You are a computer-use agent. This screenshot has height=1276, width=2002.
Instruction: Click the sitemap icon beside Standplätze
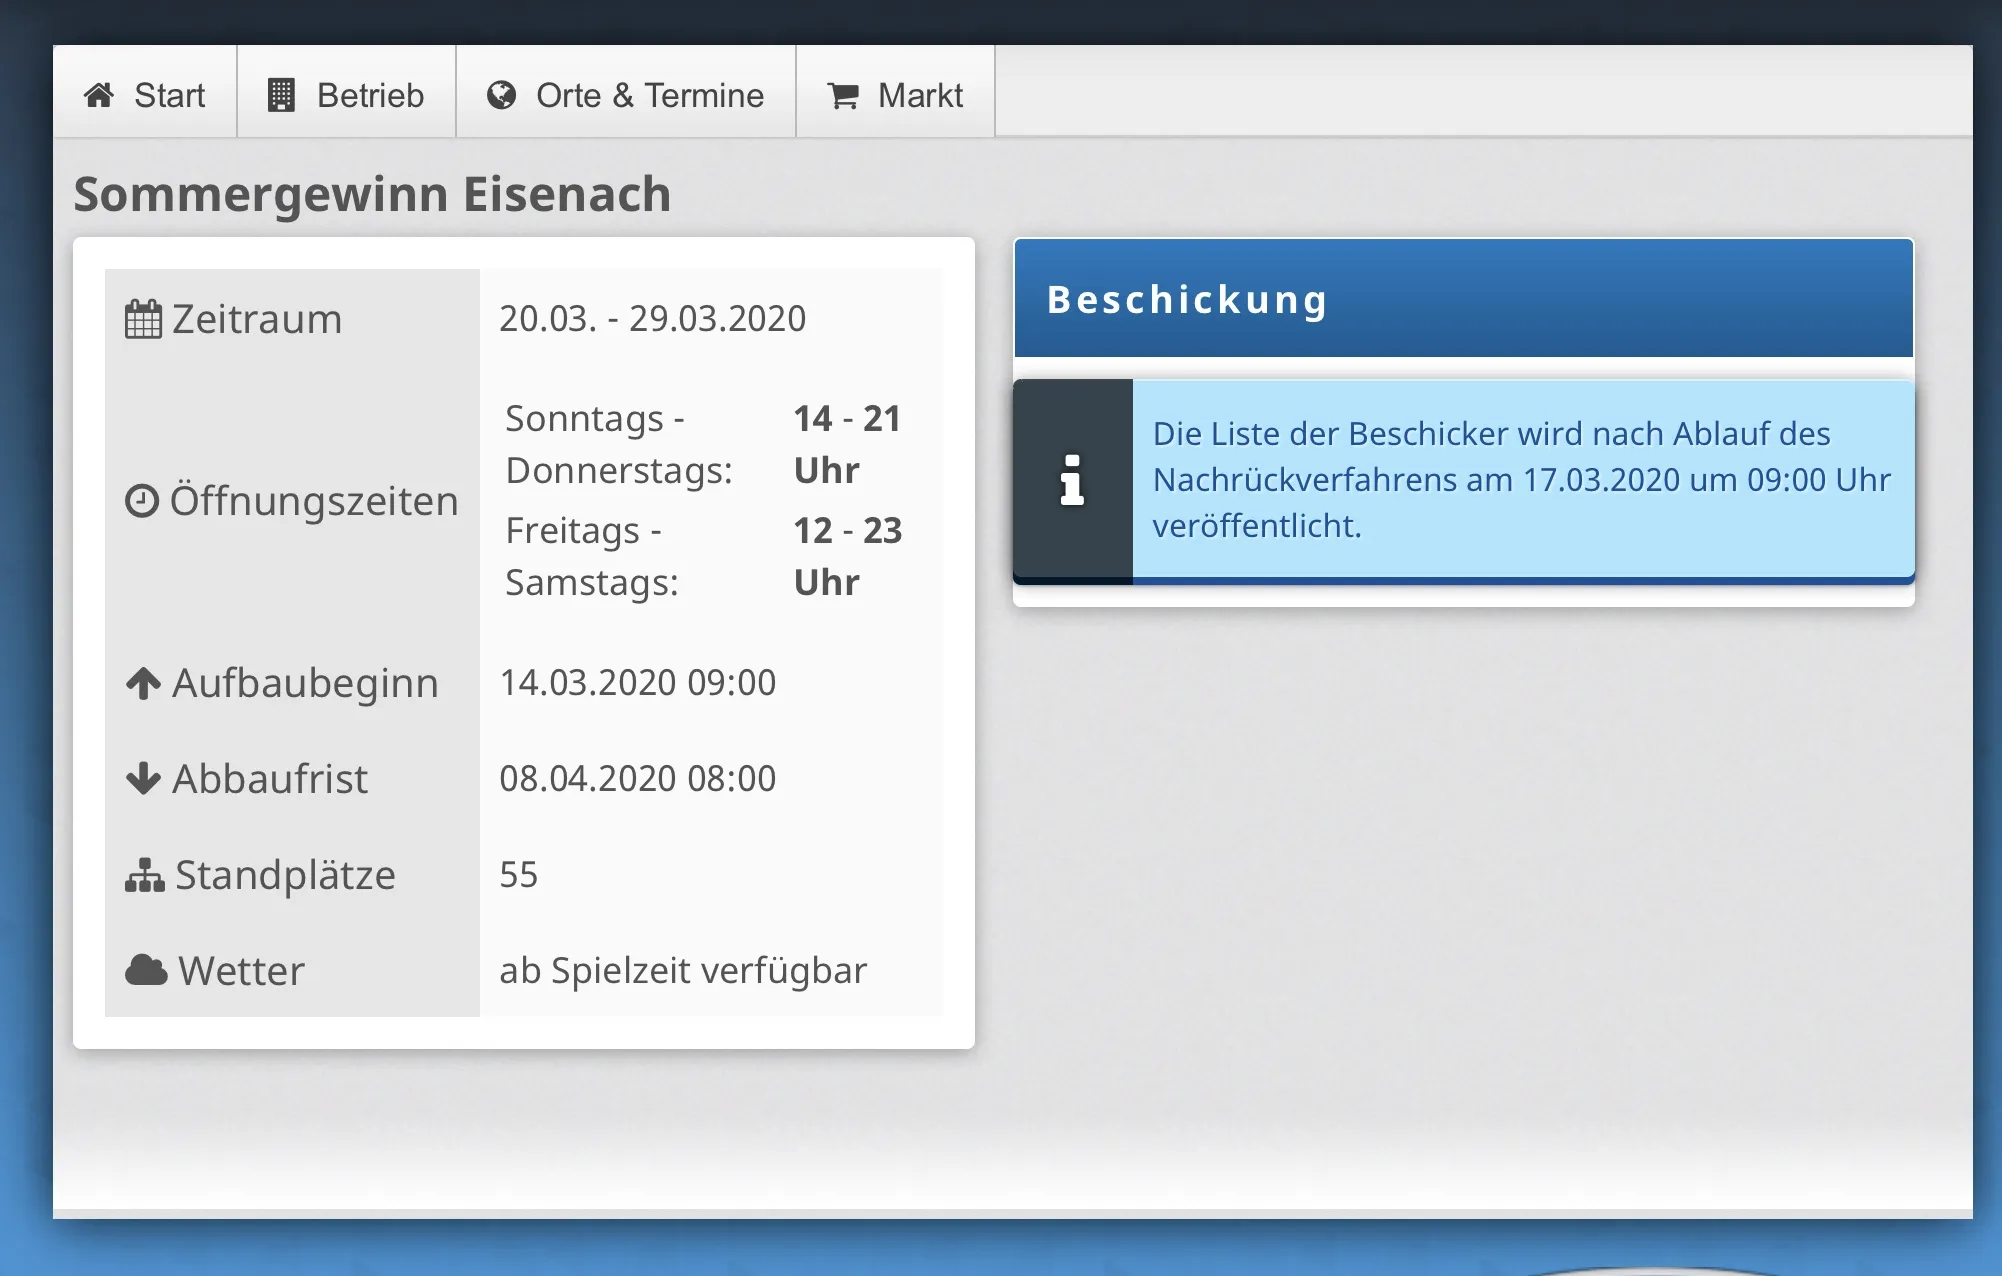145,875
